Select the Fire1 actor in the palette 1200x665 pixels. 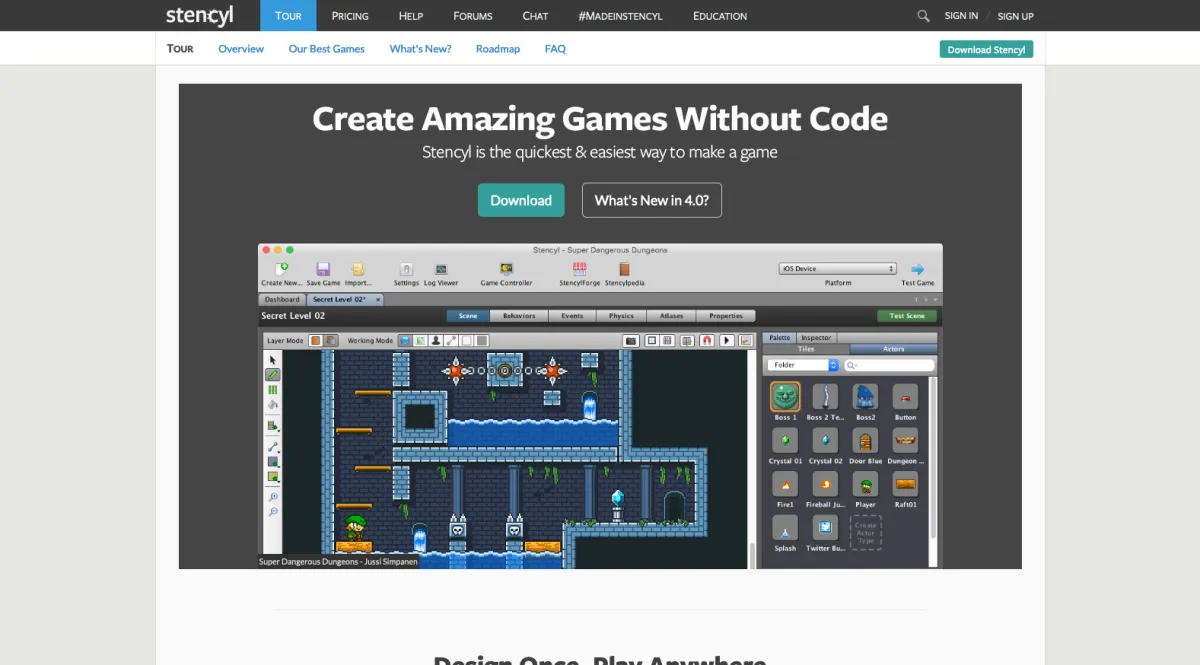[785, 485]
